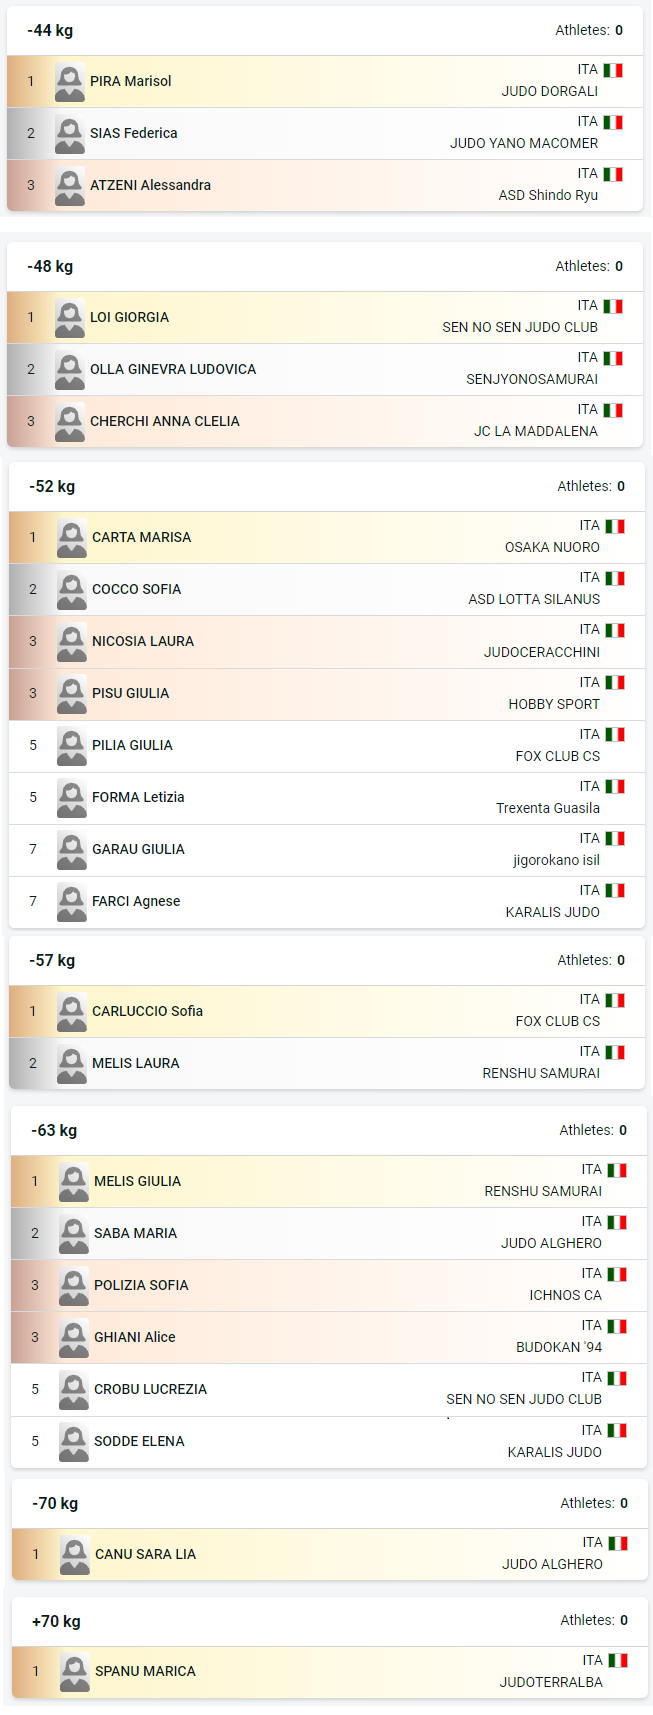This screenshot has height=1715, width=653.
Task: Click the flag icon above KARALIS JUDO in -52 kg
Action: click(x=615, y=891)
